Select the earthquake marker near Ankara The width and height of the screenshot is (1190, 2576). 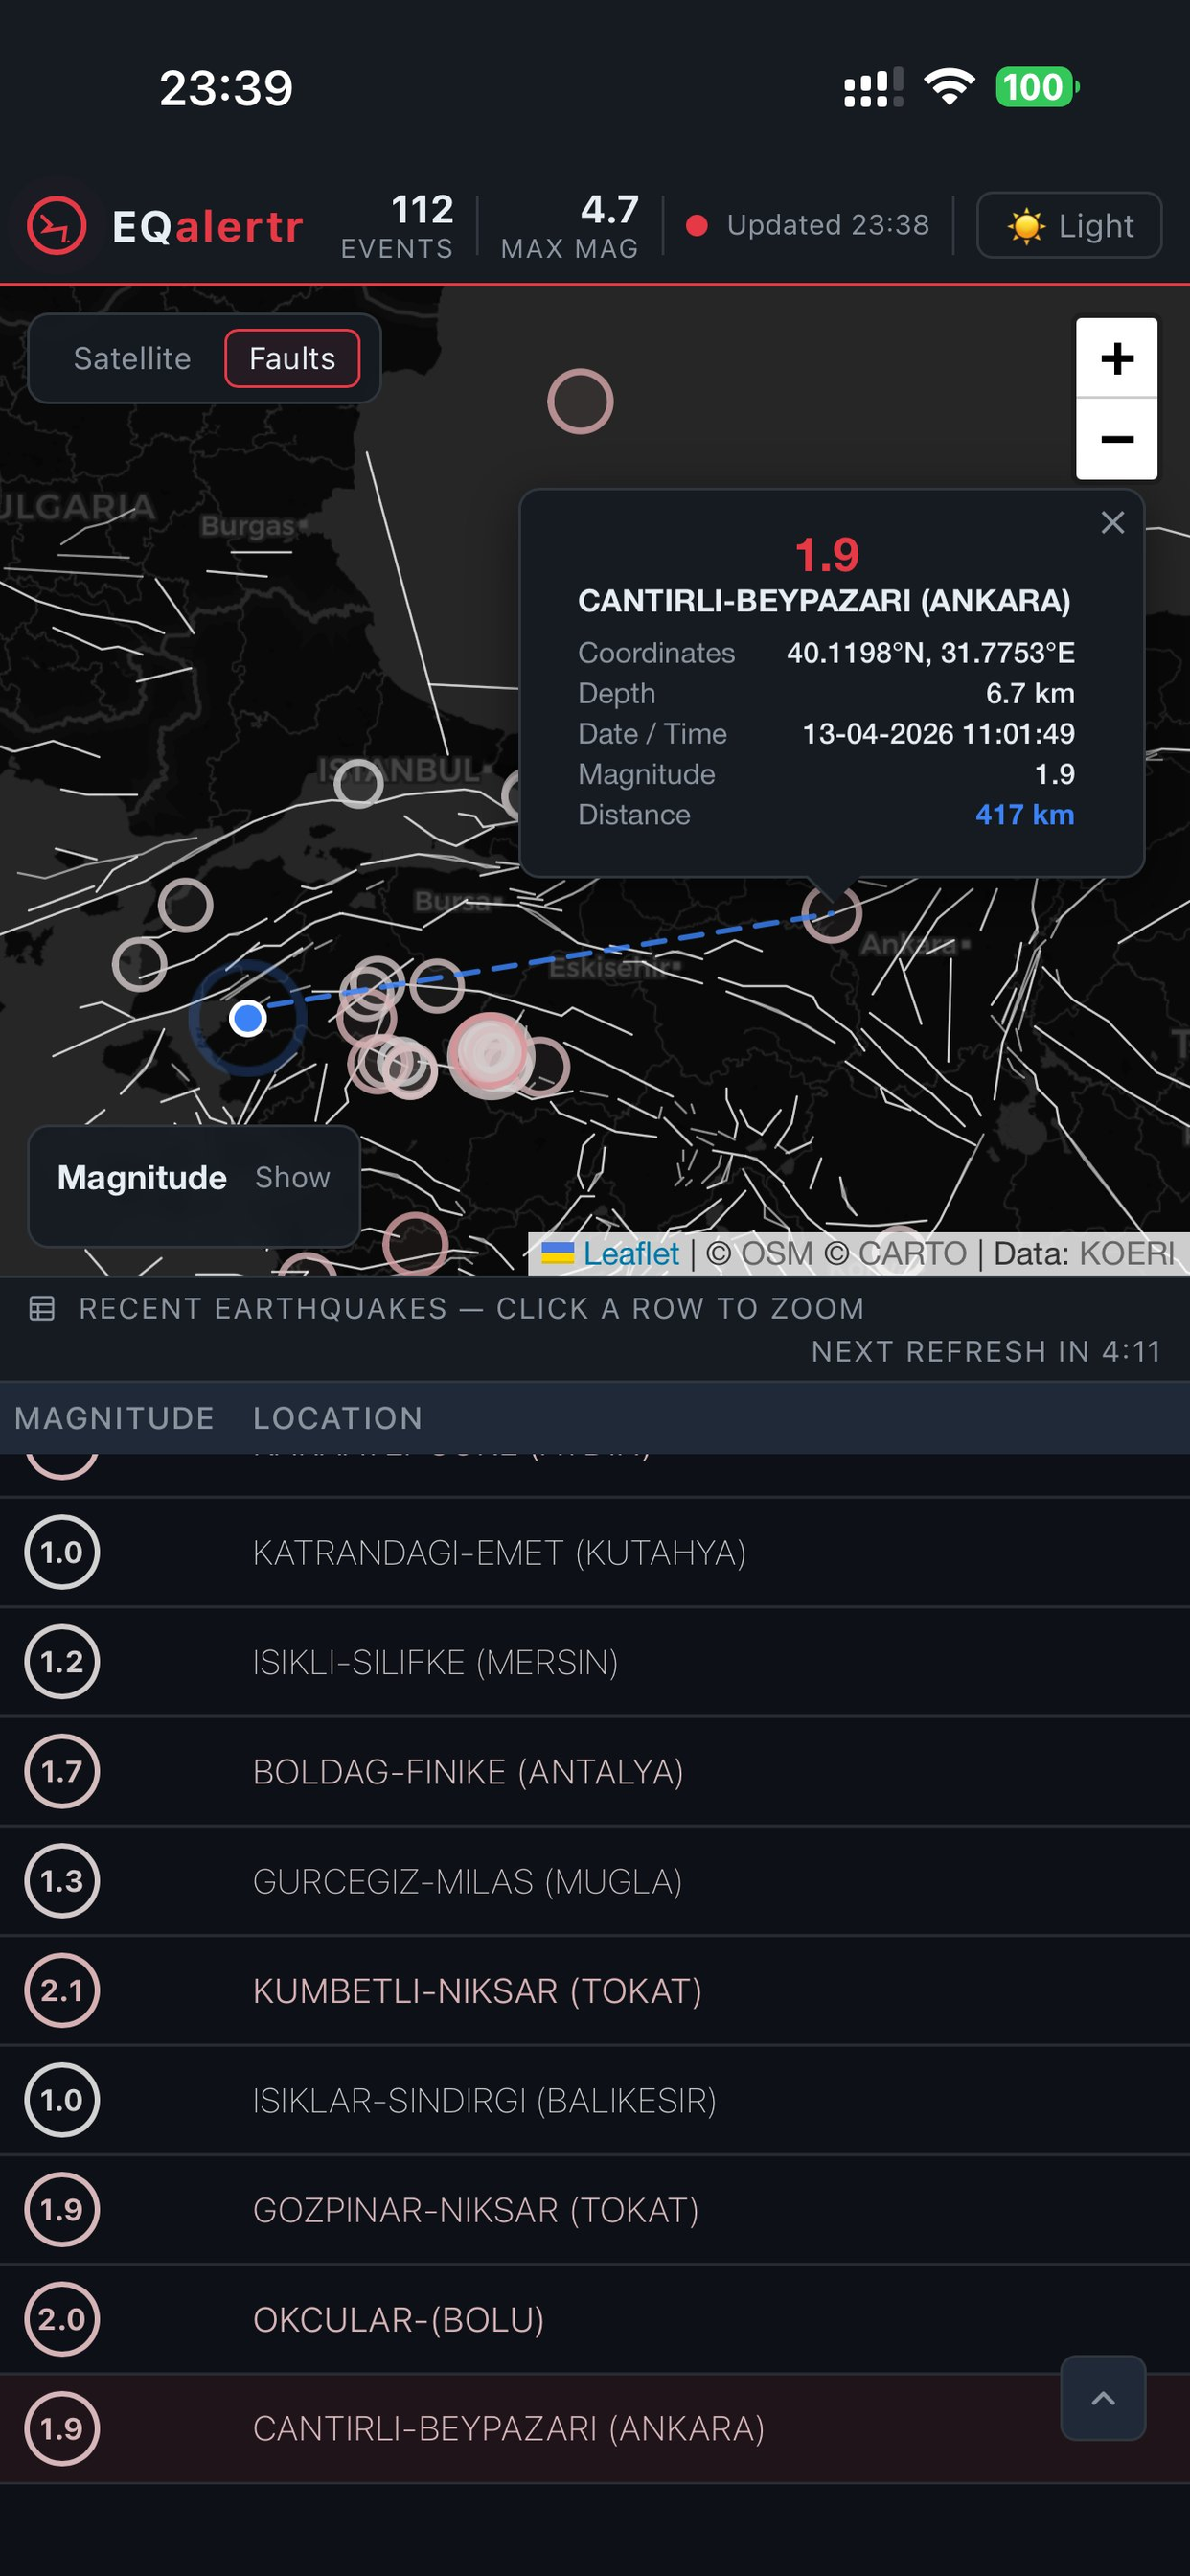pyautogui.click(x=832, y=913)
